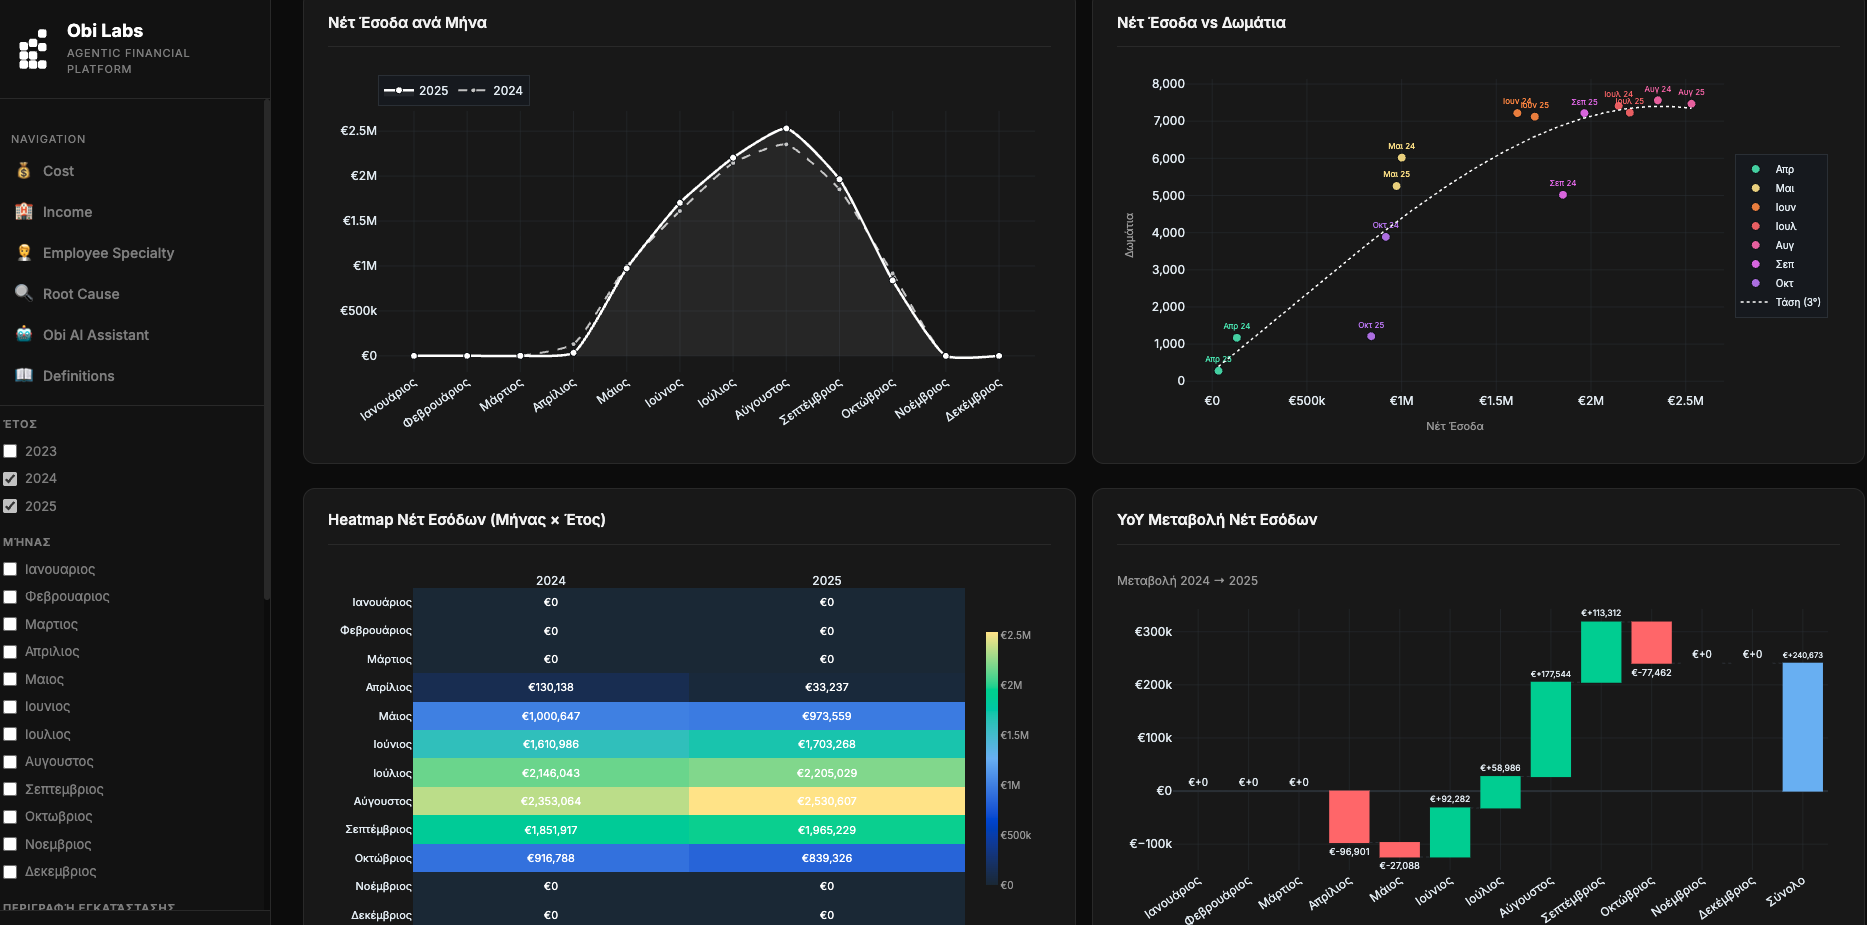Check the Ιανουαριος month filter

click(10, 569)
